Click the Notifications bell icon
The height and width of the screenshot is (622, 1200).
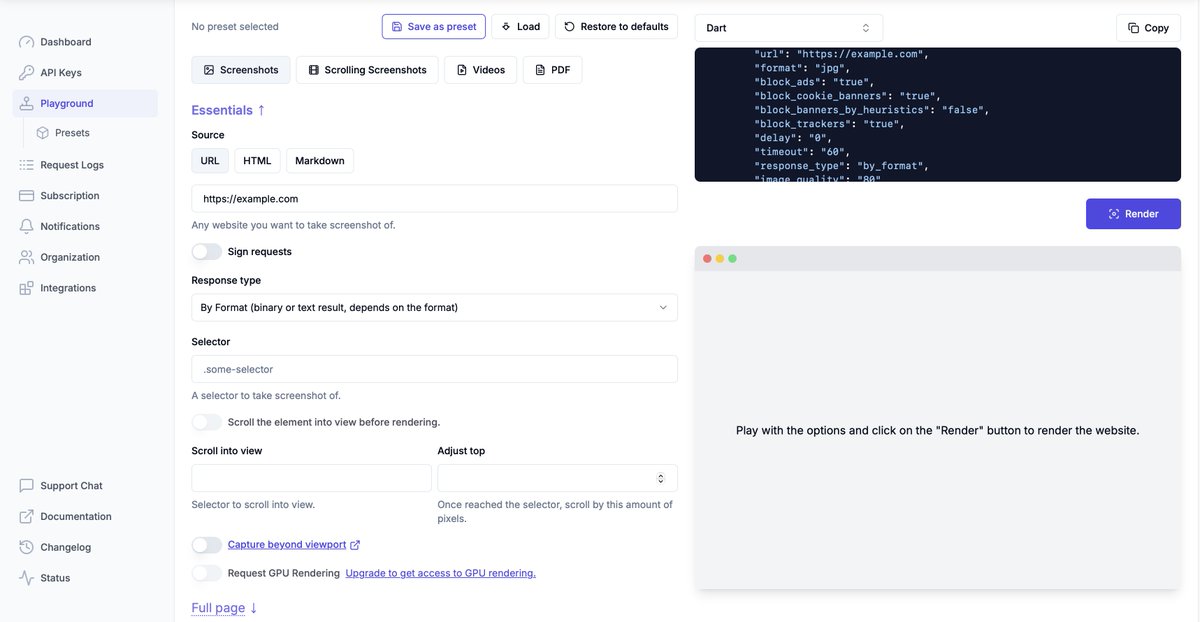[26, 226]
